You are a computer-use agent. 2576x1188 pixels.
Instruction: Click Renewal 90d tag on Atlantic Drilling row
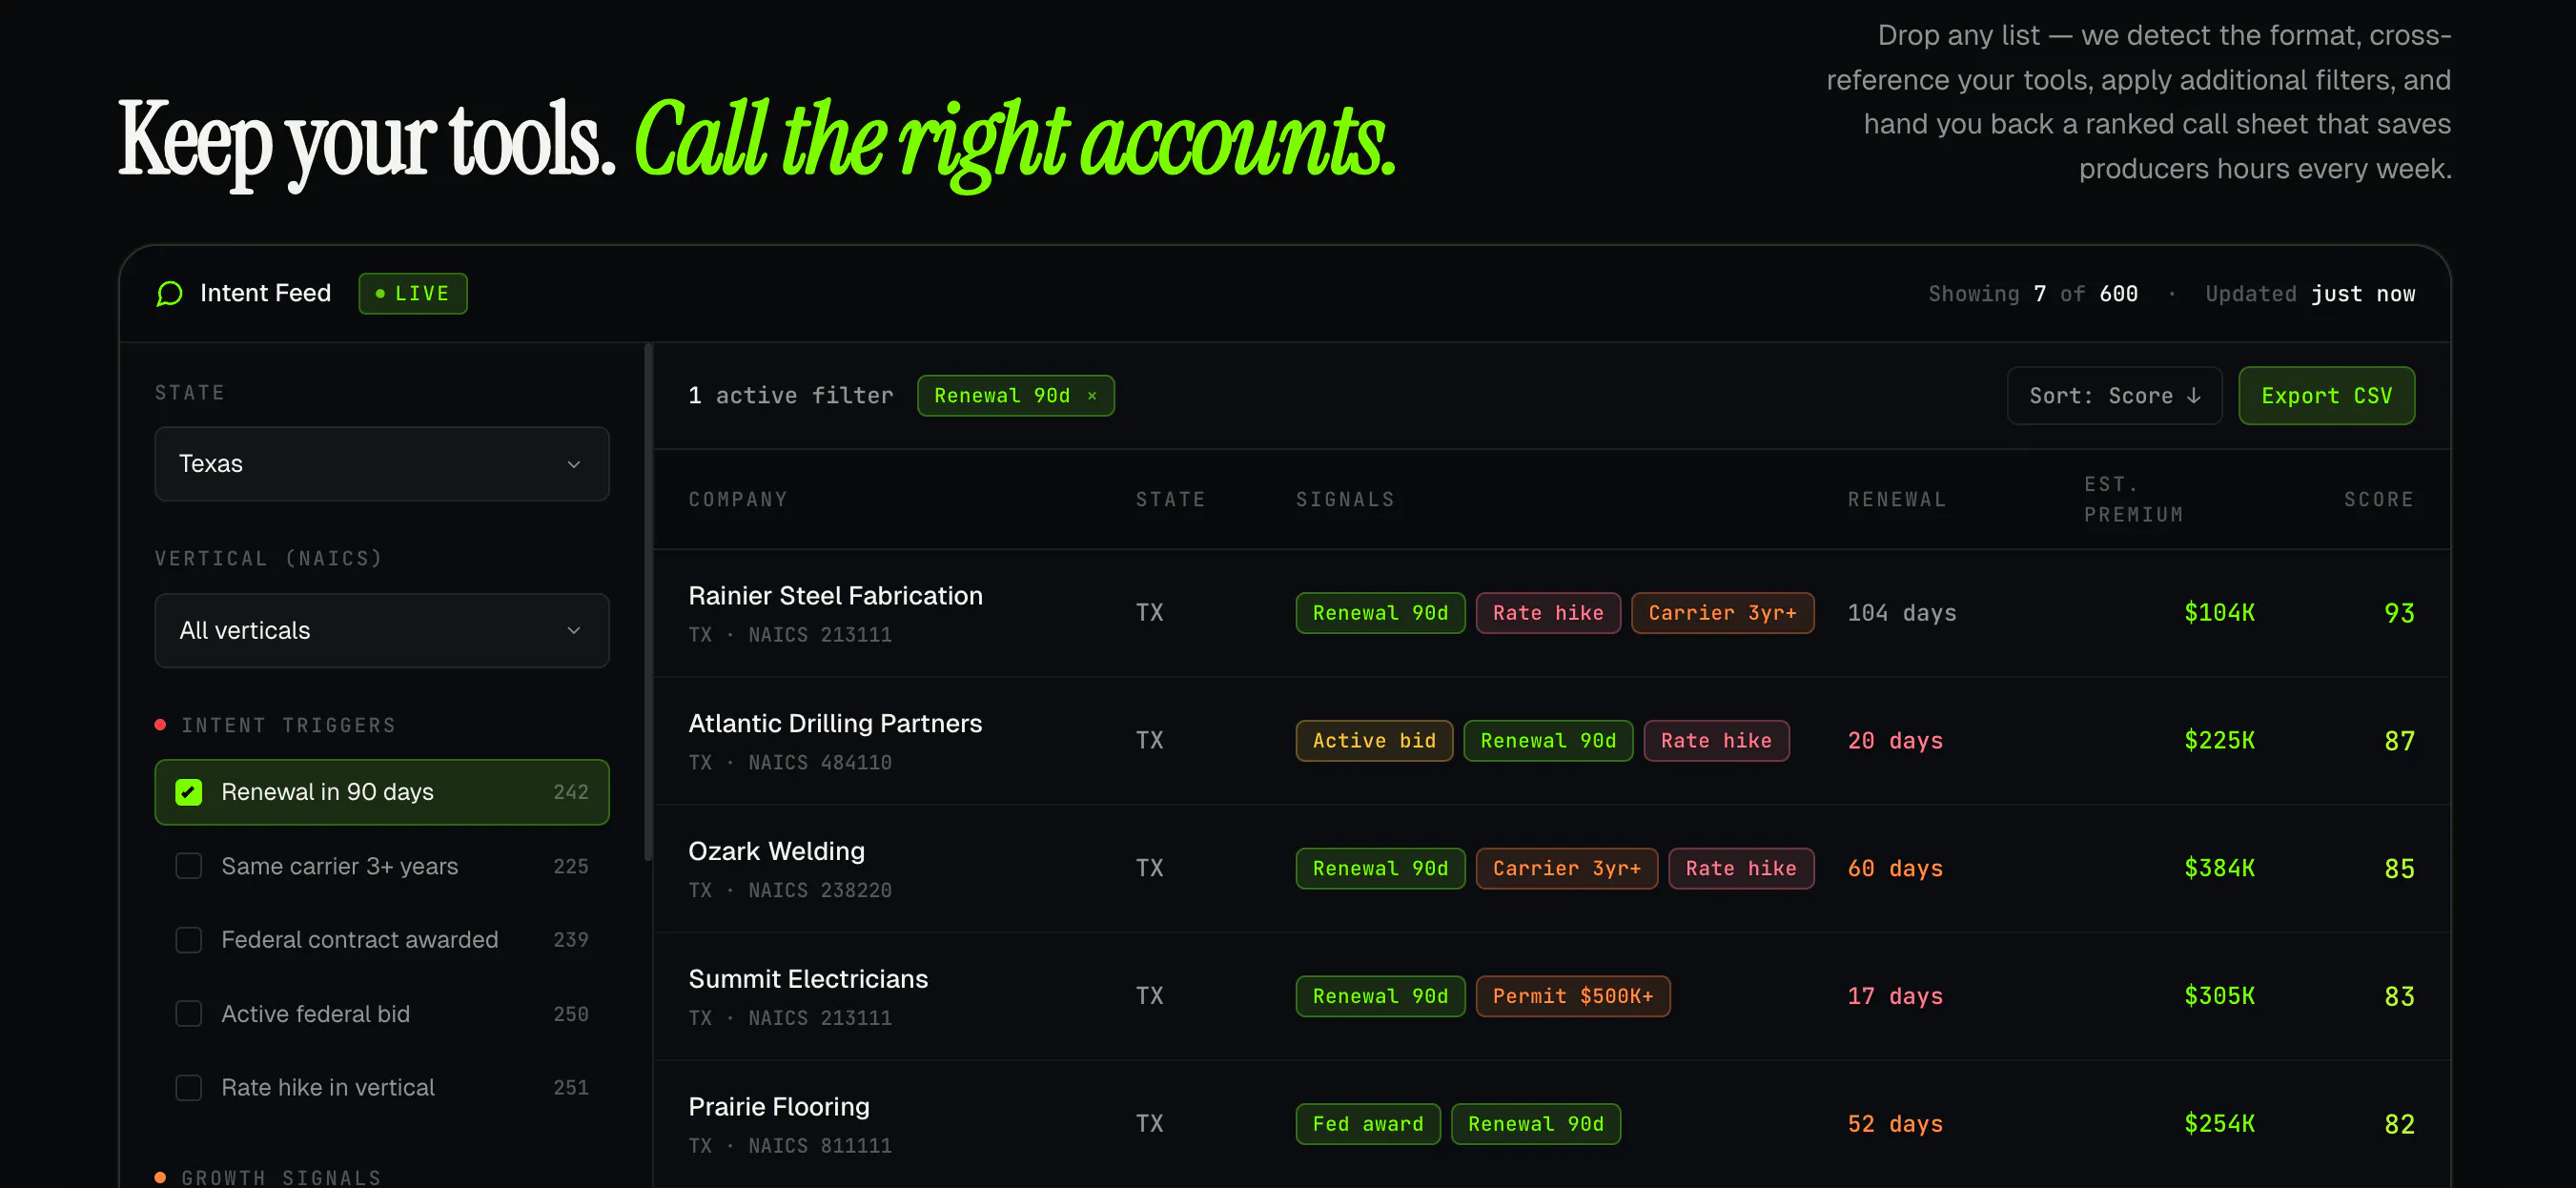pos(1548,741)
